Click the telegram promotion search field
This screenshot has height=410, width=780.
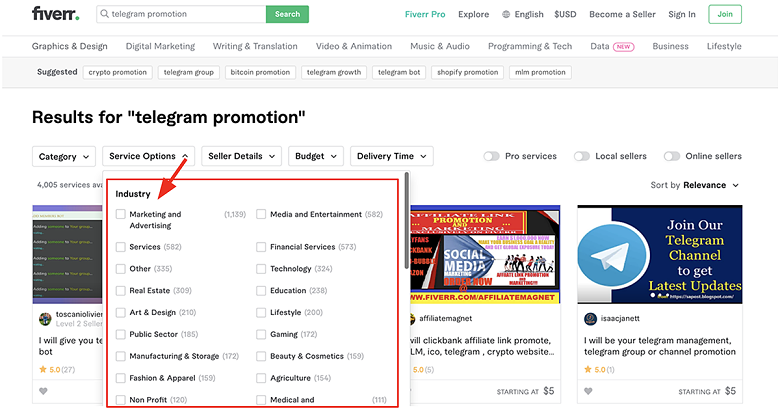click(x=181, y=14)
